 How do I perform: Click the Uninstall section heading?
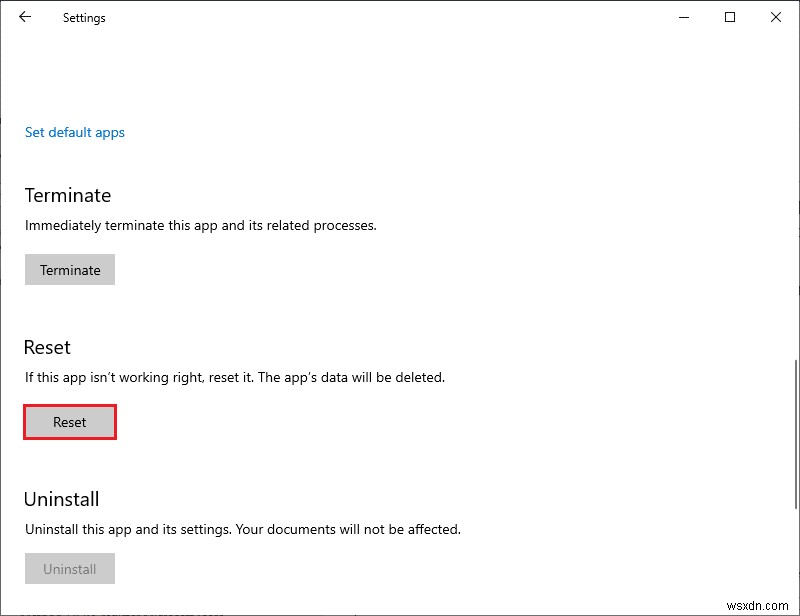pyautogui.click(x=62, y=499)
